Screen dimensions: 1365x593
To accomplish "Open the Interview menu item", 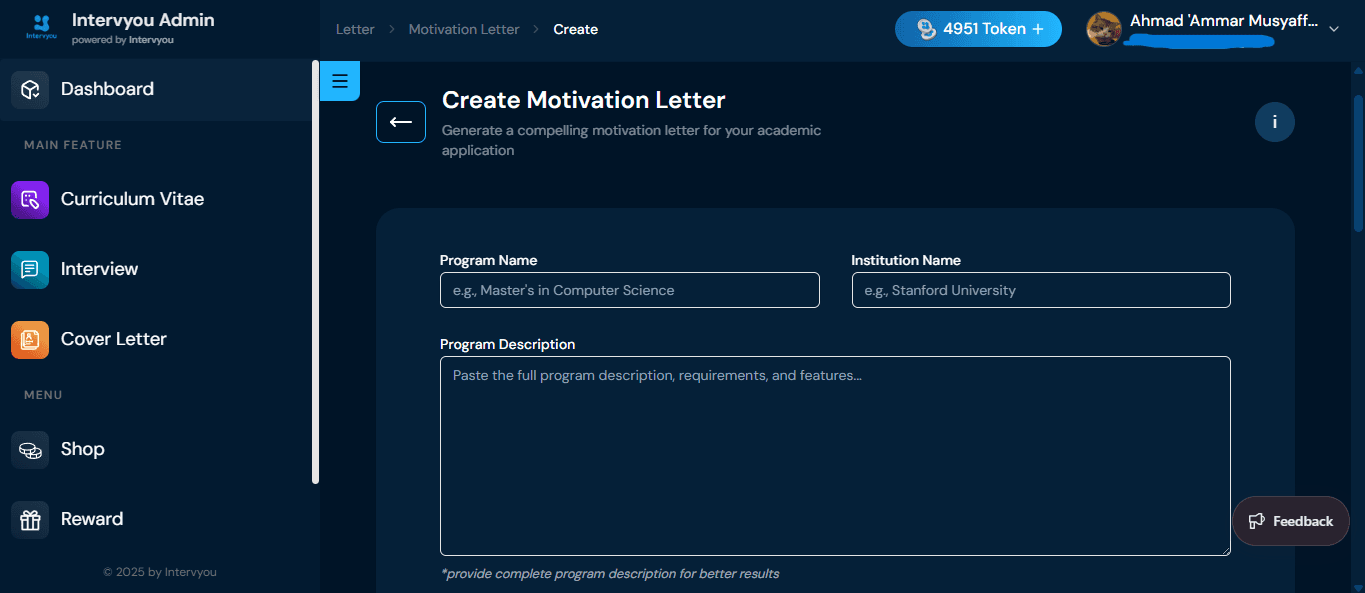I will [156, 269].
